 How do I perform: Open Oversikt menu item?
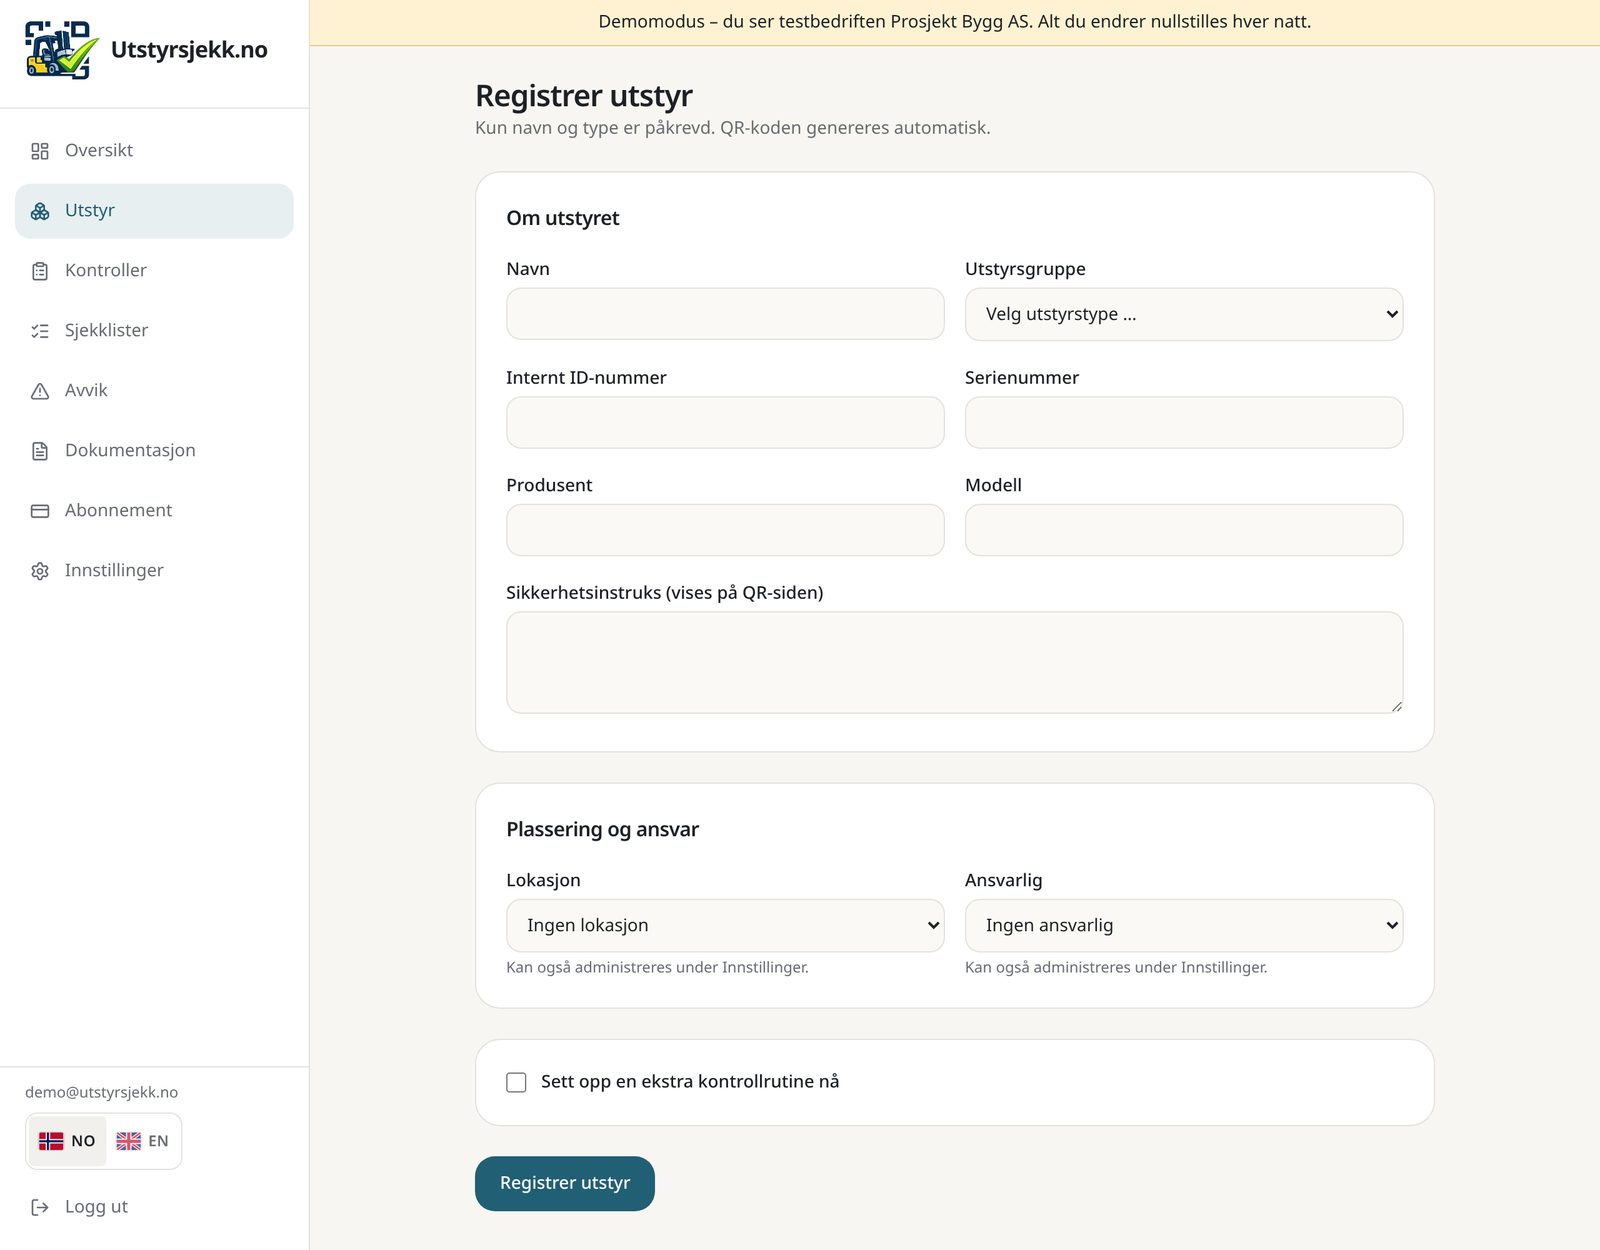coord(154,151)
